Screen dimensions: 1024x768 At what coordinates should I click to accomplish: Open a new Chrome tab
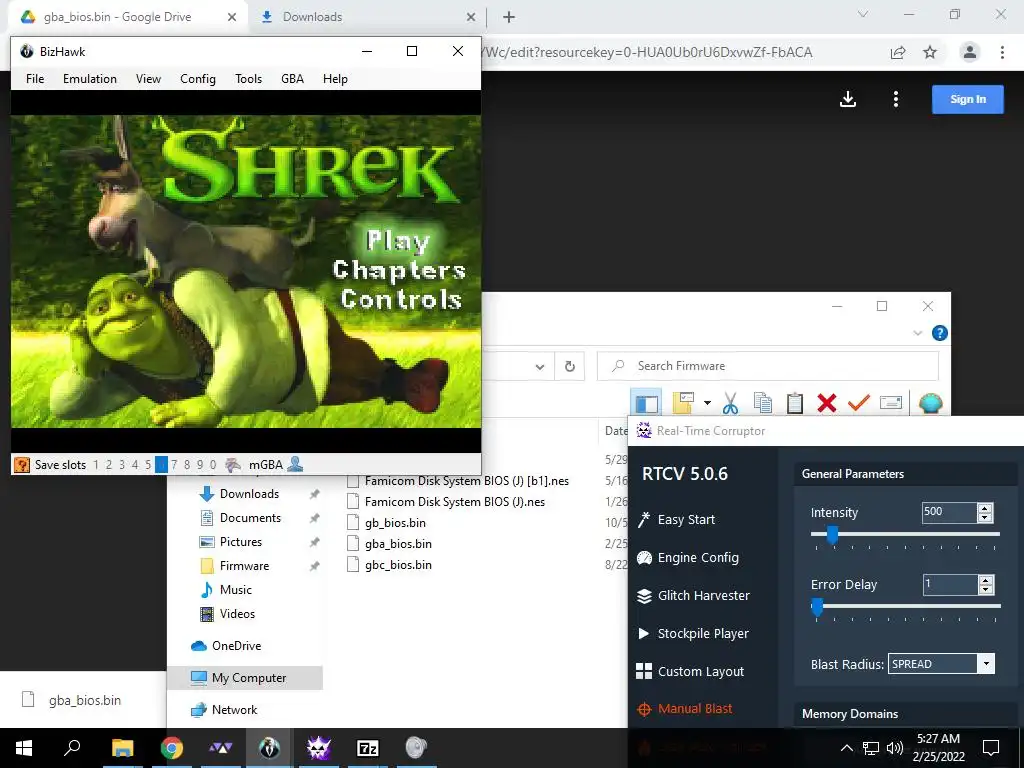point(509,17)
